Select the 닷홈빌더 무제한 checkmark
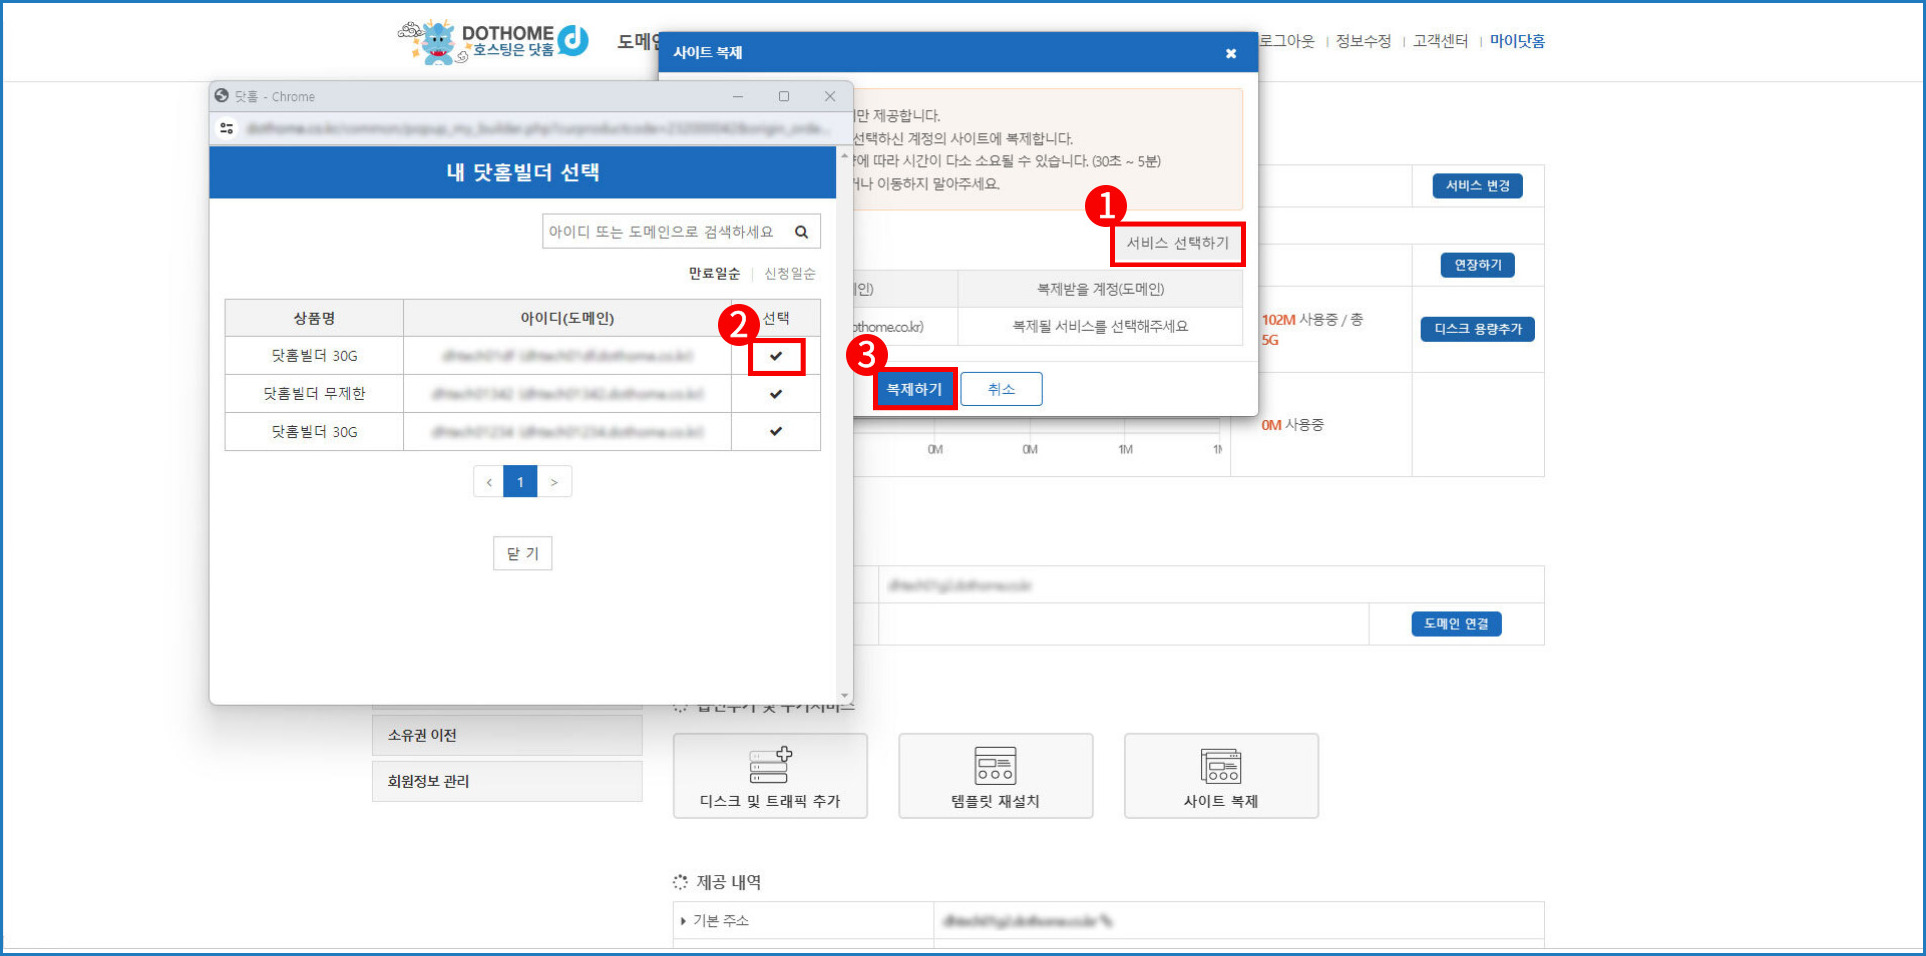 [776, 394]
